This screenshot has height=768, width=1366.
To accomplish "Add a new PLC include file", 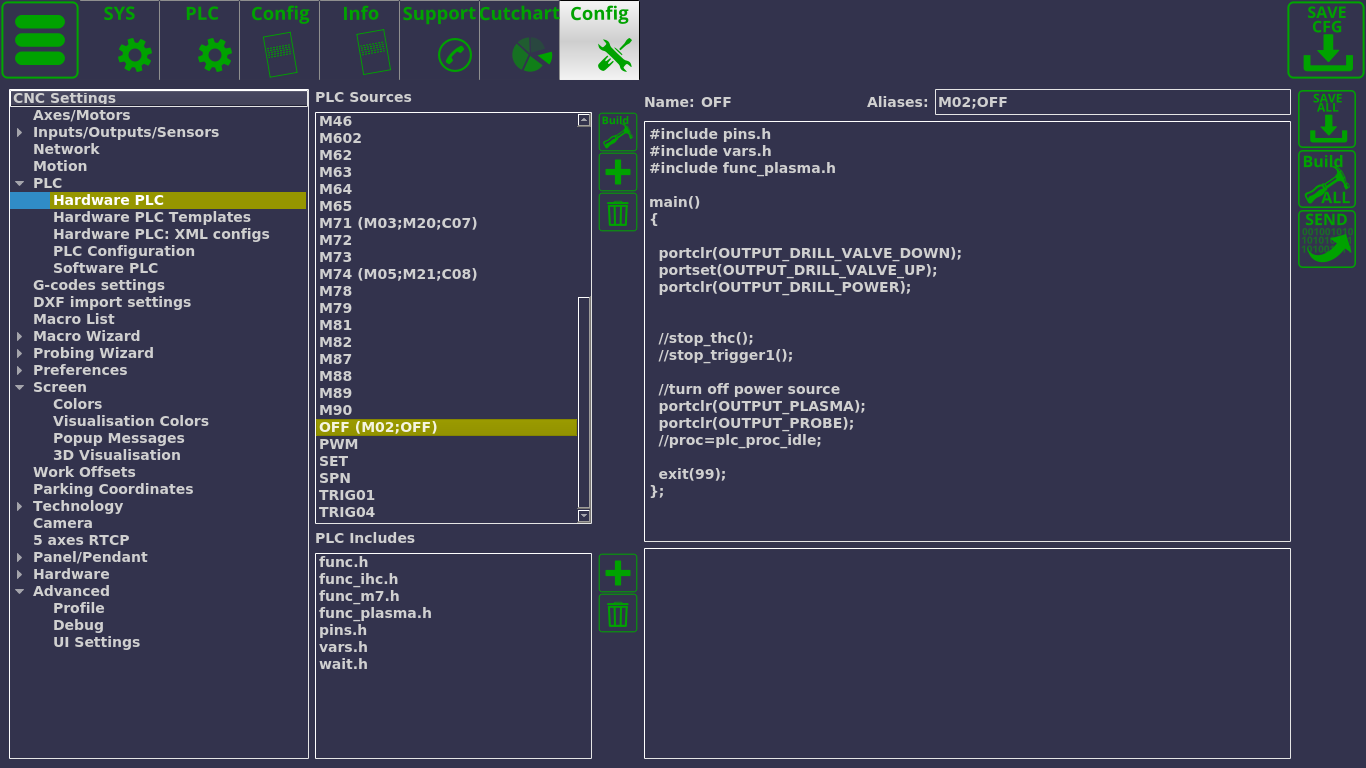I will [x=618, y=573].
